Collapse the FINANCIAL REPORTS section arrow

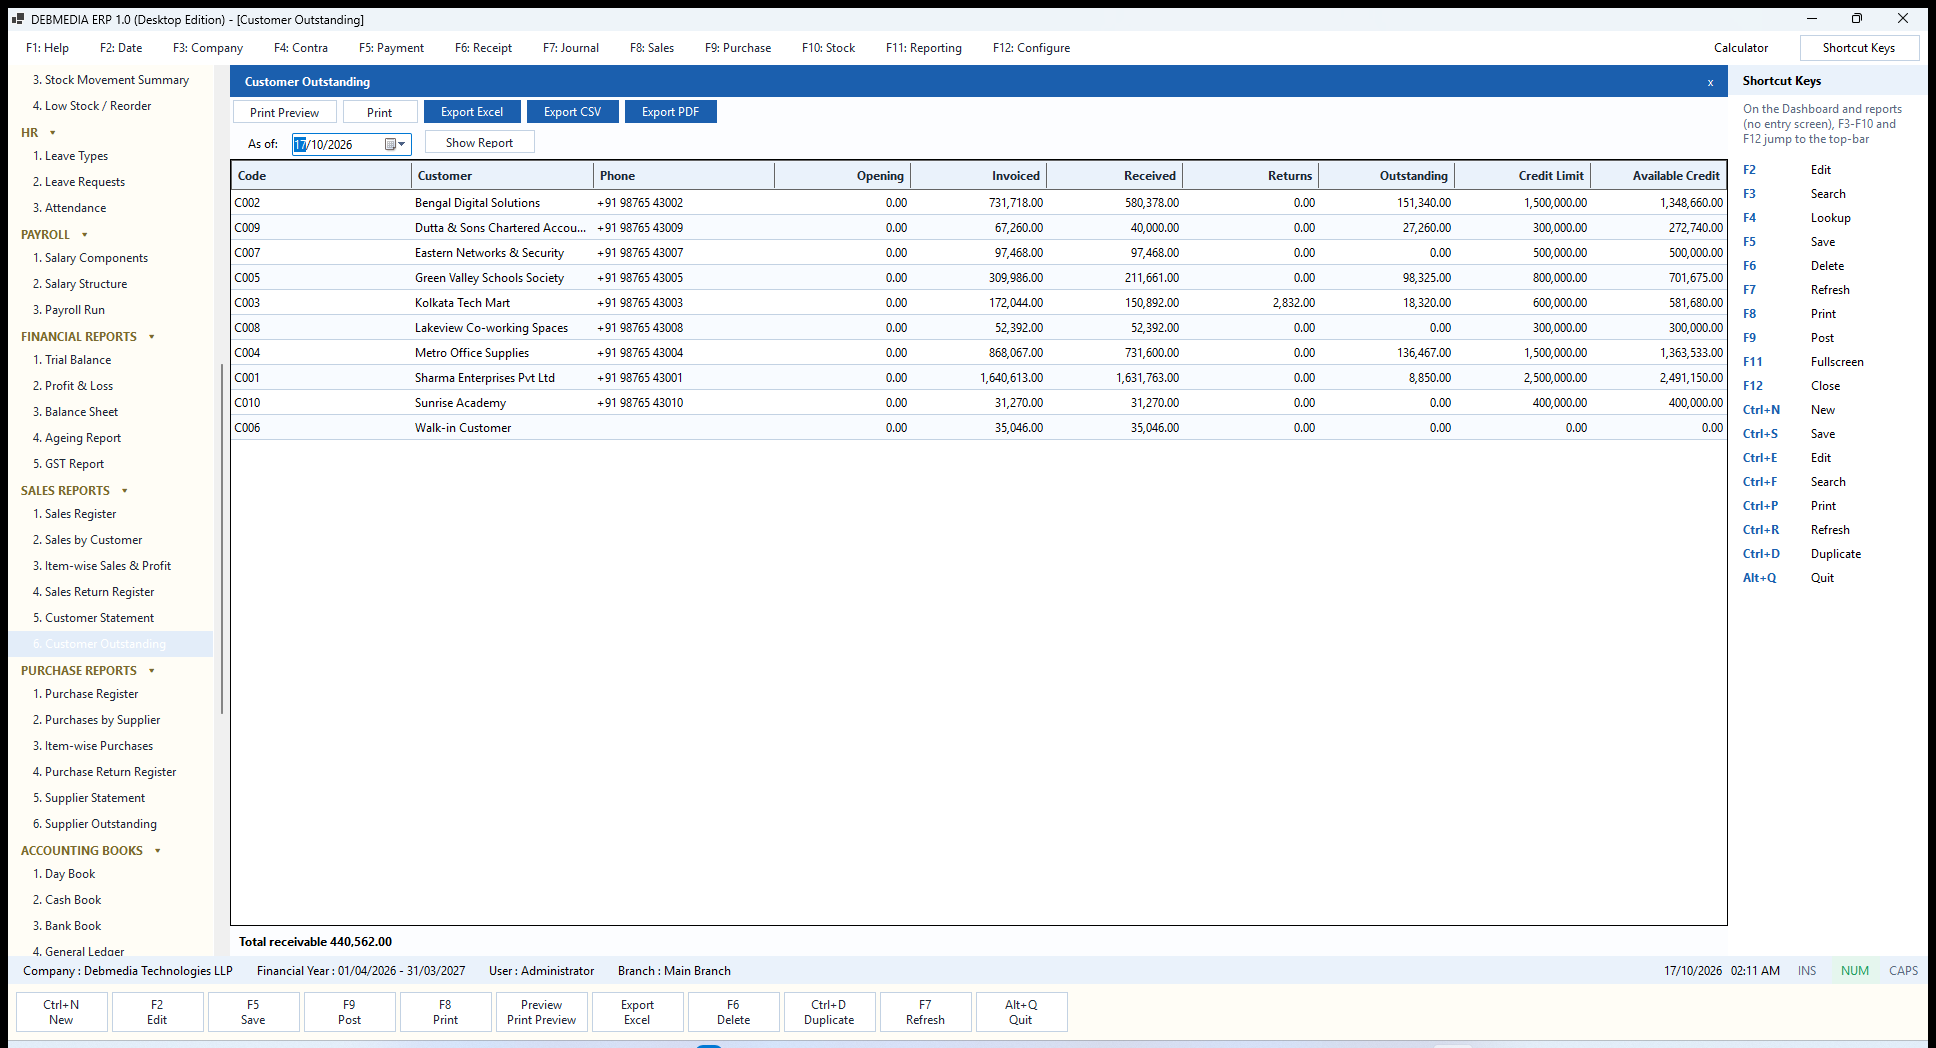(152, 337)
